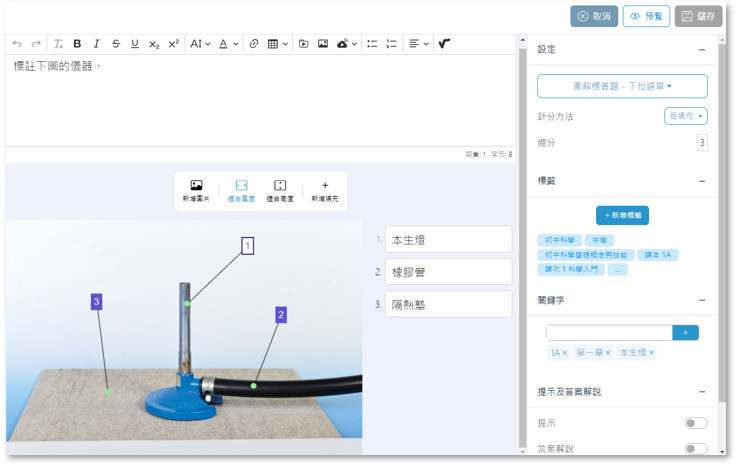Open the 圖解標簽題 question type dropdown
The image size is (736, 464).
tap(622, 86)
